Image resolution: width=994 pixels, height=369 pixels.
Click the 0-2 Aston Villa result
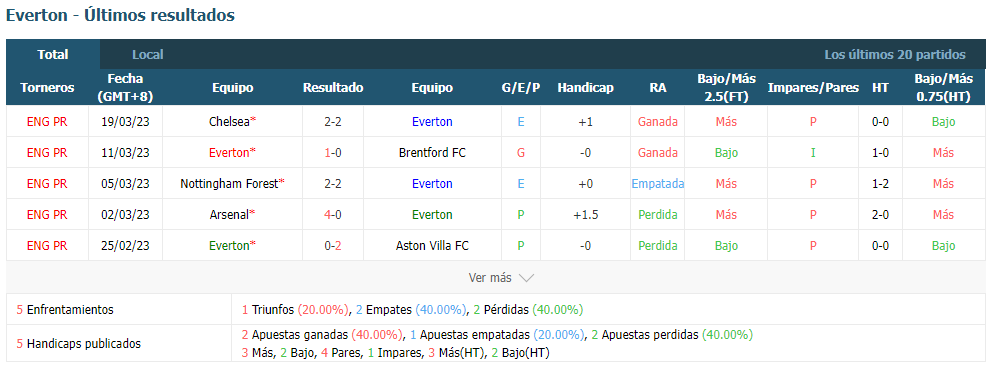(x=333, y=246)
